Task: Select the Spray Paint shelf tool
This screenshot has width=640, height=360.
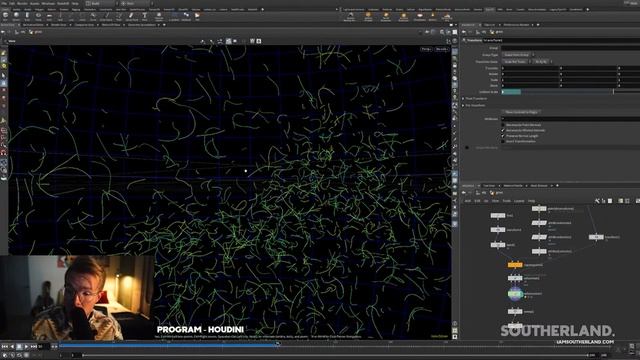Action: (131, 16)
